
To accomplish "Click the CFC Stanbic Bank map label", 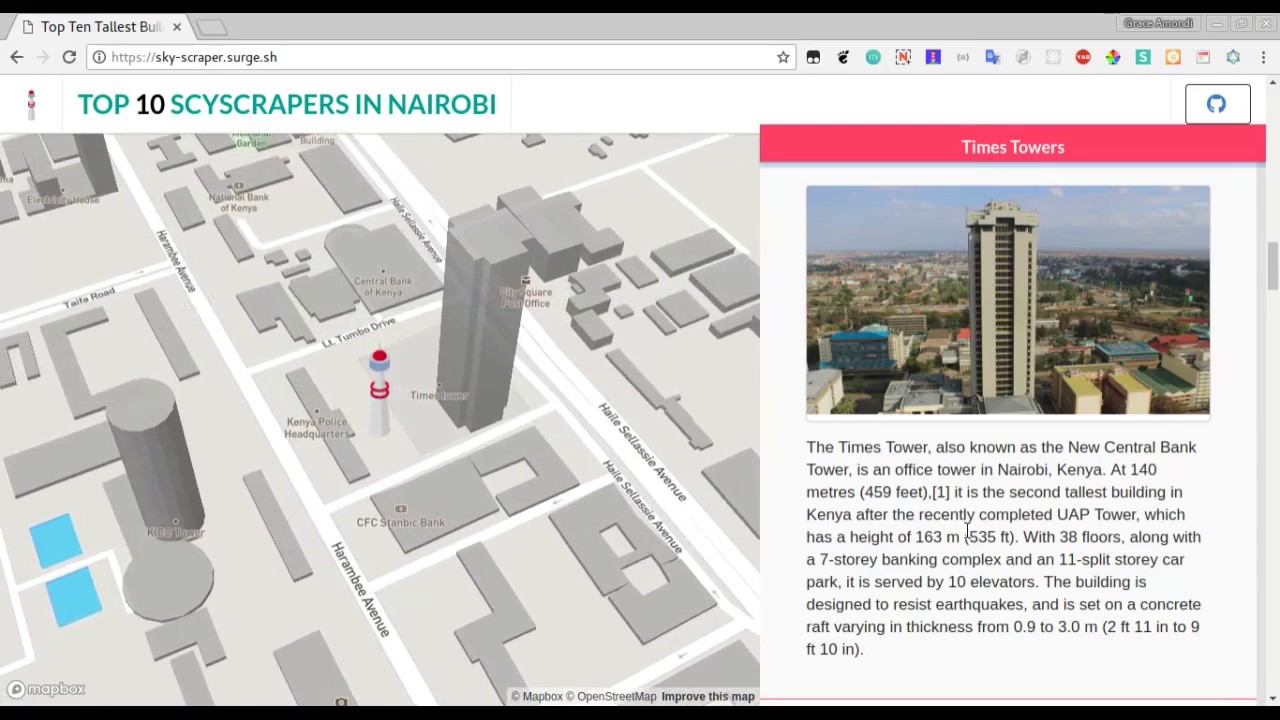I will 401,522.
